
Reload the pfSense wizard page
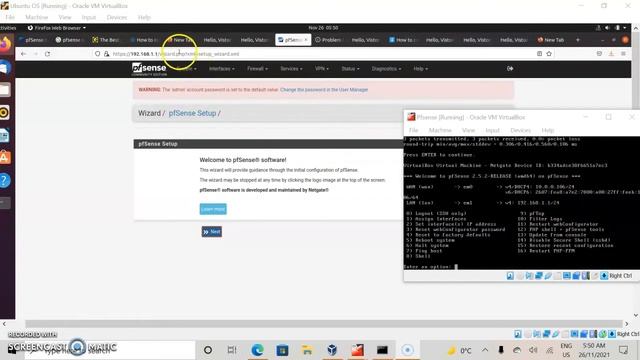click(47, 54)
